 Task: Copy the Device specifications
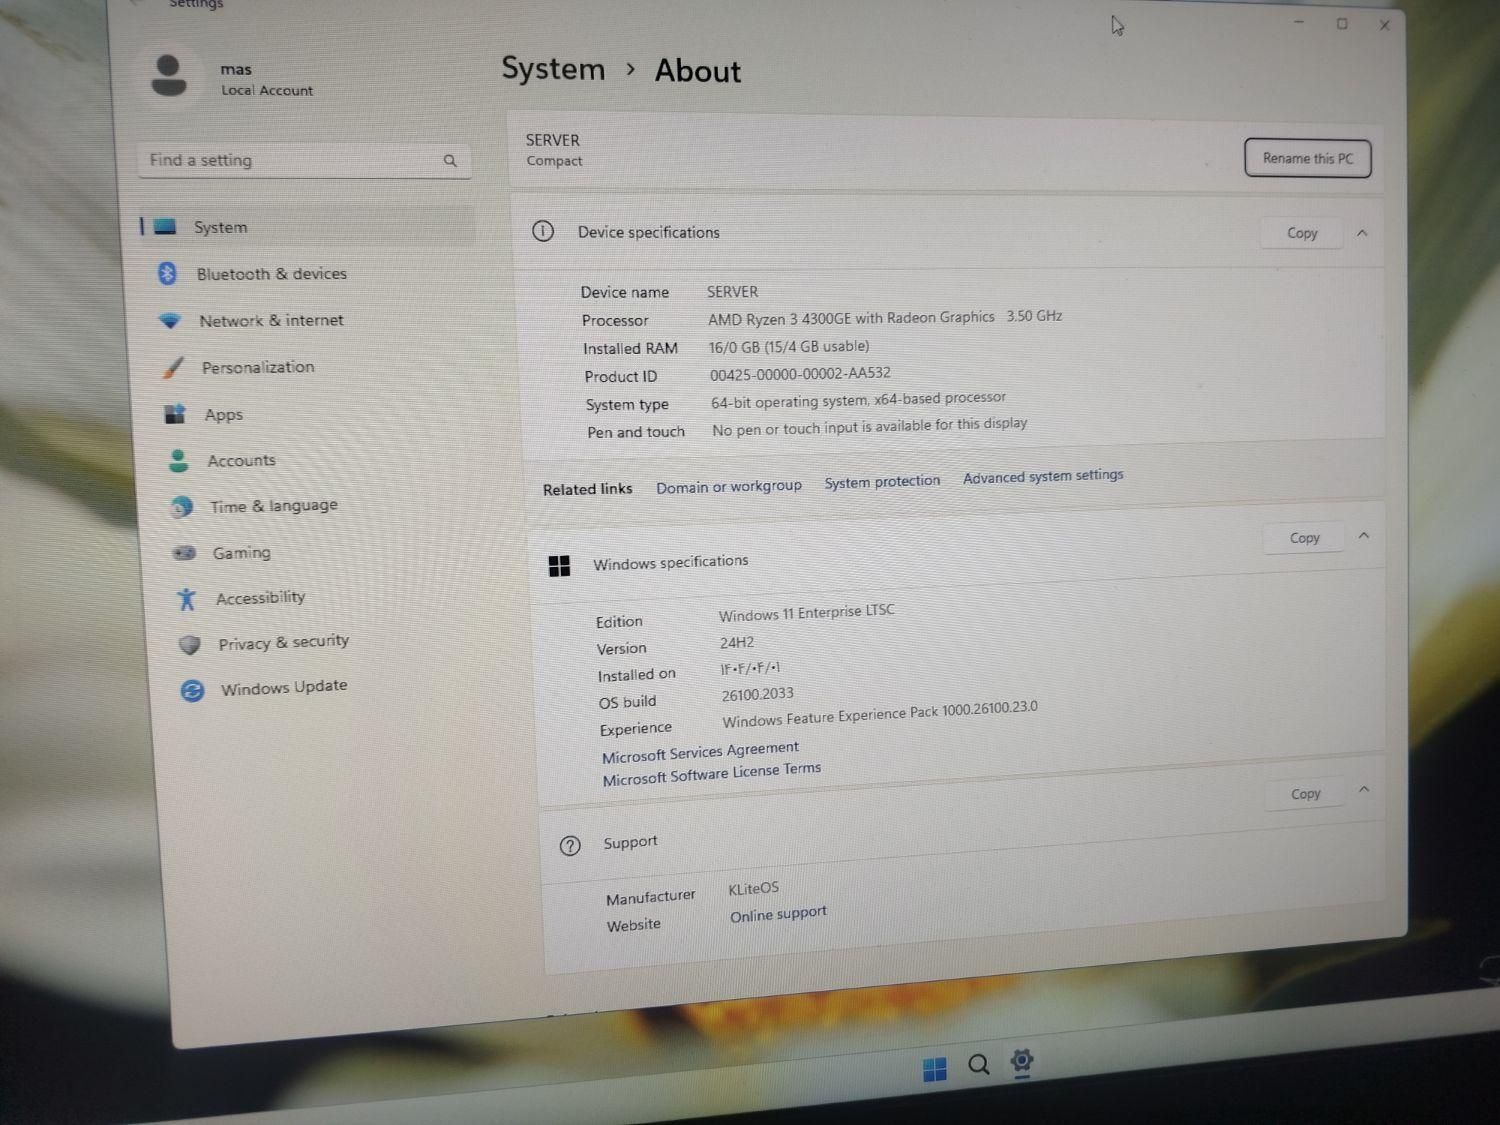pos(1301,233)
